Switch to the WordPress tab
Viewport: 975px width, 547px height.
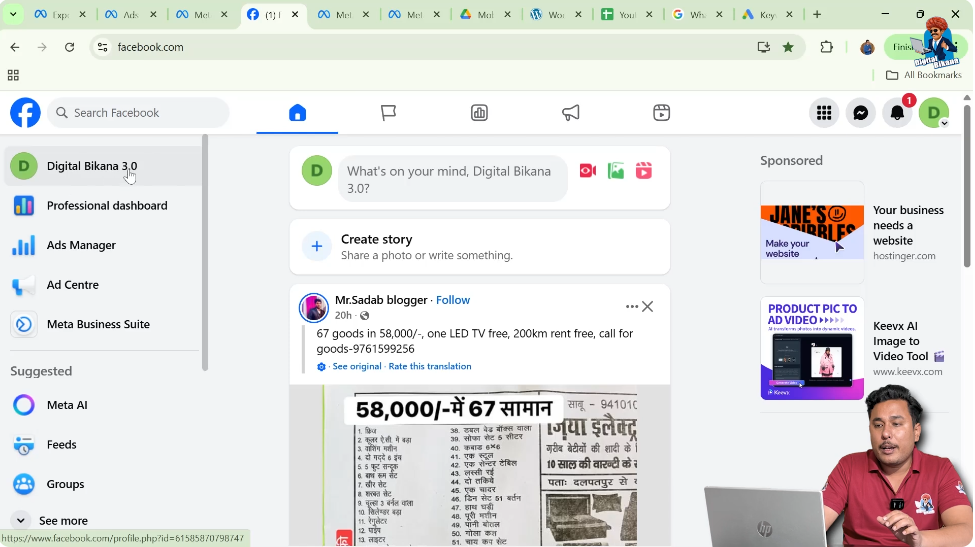pyautogui.click(x=556, y=14)
